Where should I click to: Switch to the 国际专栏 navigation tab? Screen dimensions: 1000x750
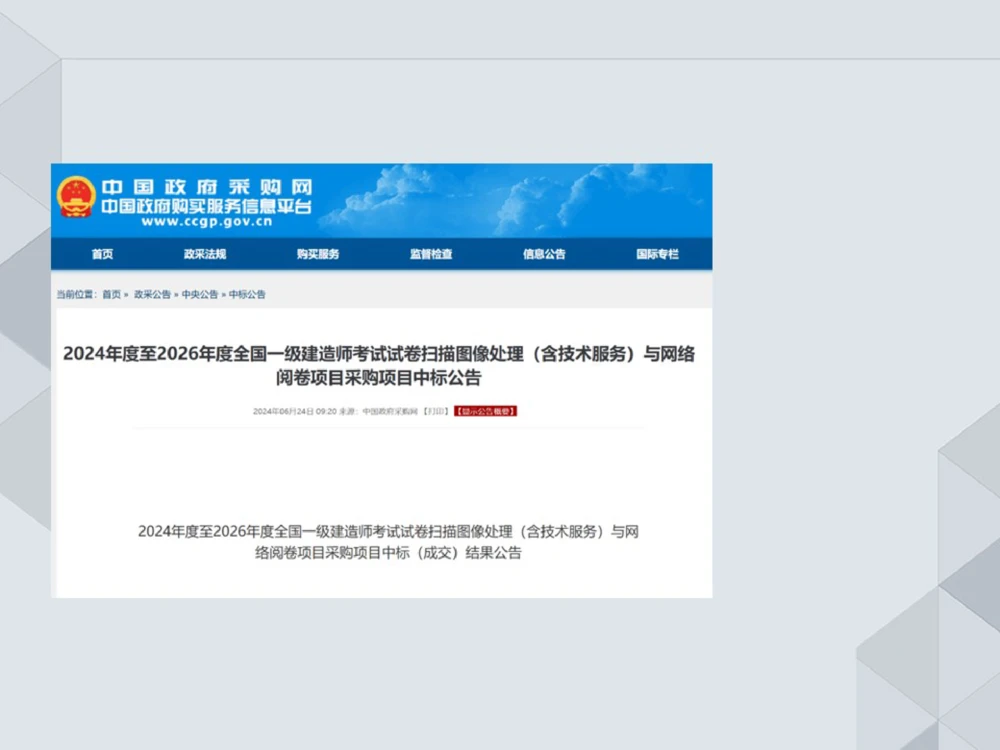[x=657, y=254]
